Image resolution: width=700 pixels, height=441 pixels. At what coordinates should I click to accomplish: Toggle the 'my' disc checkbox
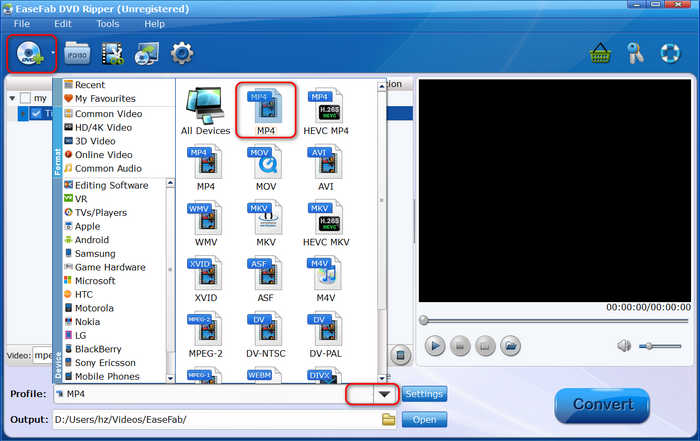tap(25, 98)
